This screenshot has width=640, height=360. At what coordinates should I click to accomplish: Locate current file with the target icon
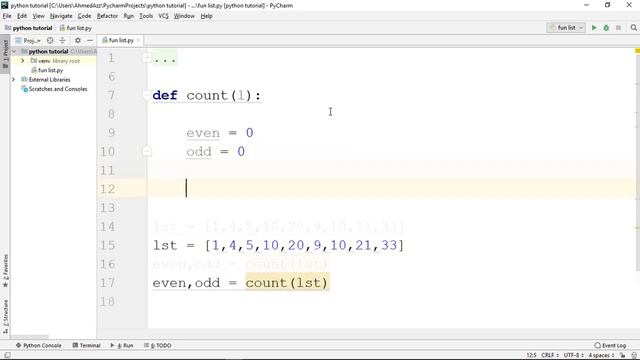tap(50, 40)
